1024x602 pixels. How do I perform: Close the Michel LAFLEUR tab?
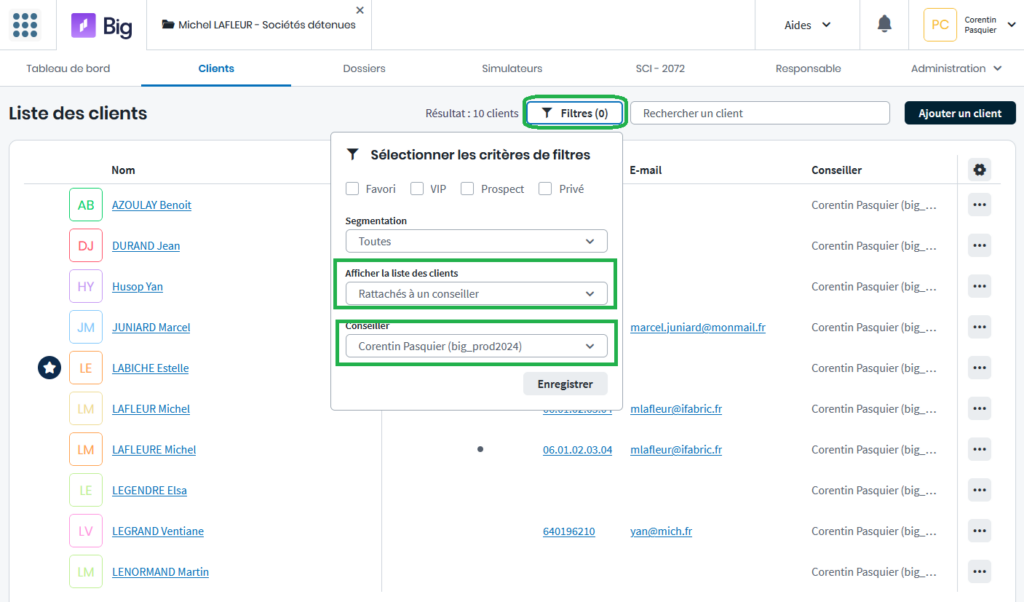click(360, 10)
